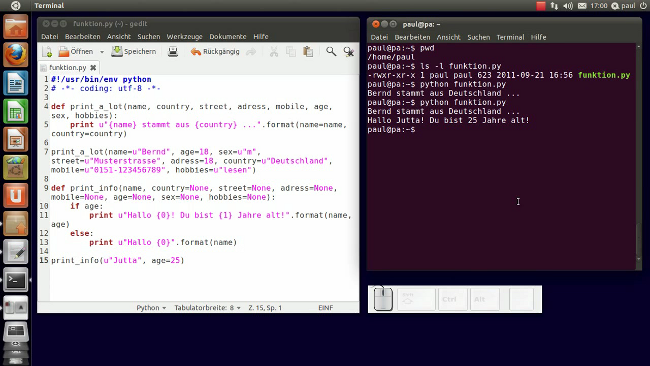Click the Search magnifier icon
Screen dimensions: 650x366
click(331, 52)
